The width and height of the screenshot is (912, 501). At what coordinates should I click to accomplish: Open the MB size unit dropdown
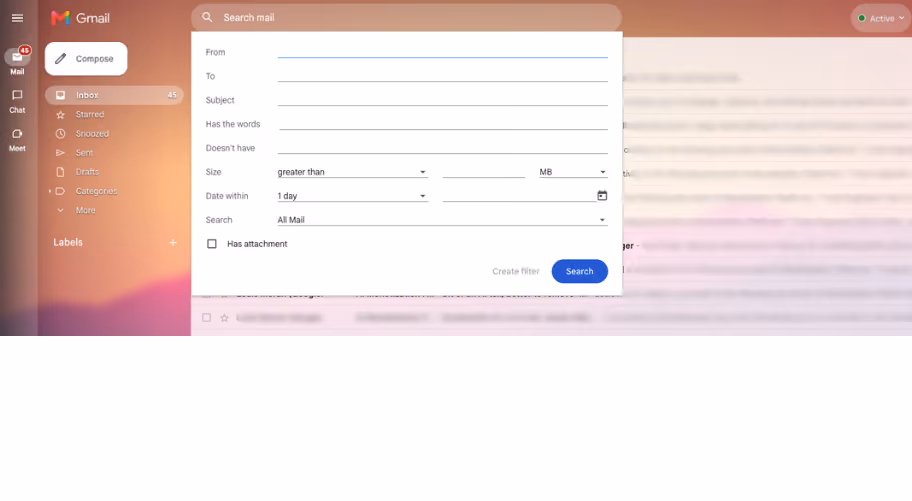(573, 172)
